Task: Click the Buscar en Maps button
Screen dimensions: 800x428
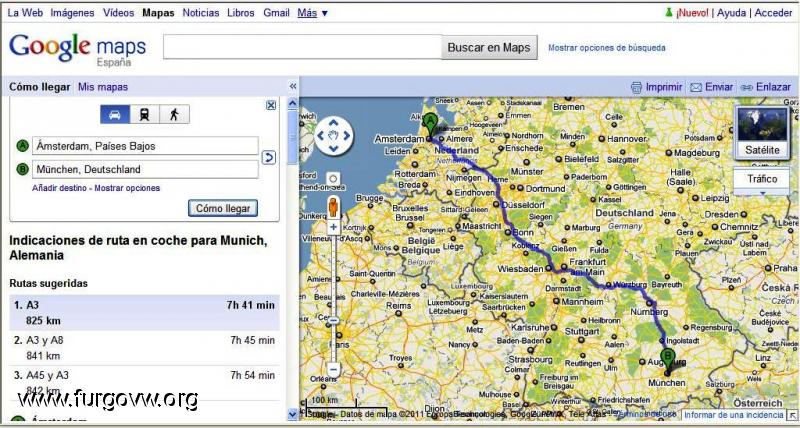Action: click(x=489, y=47)
